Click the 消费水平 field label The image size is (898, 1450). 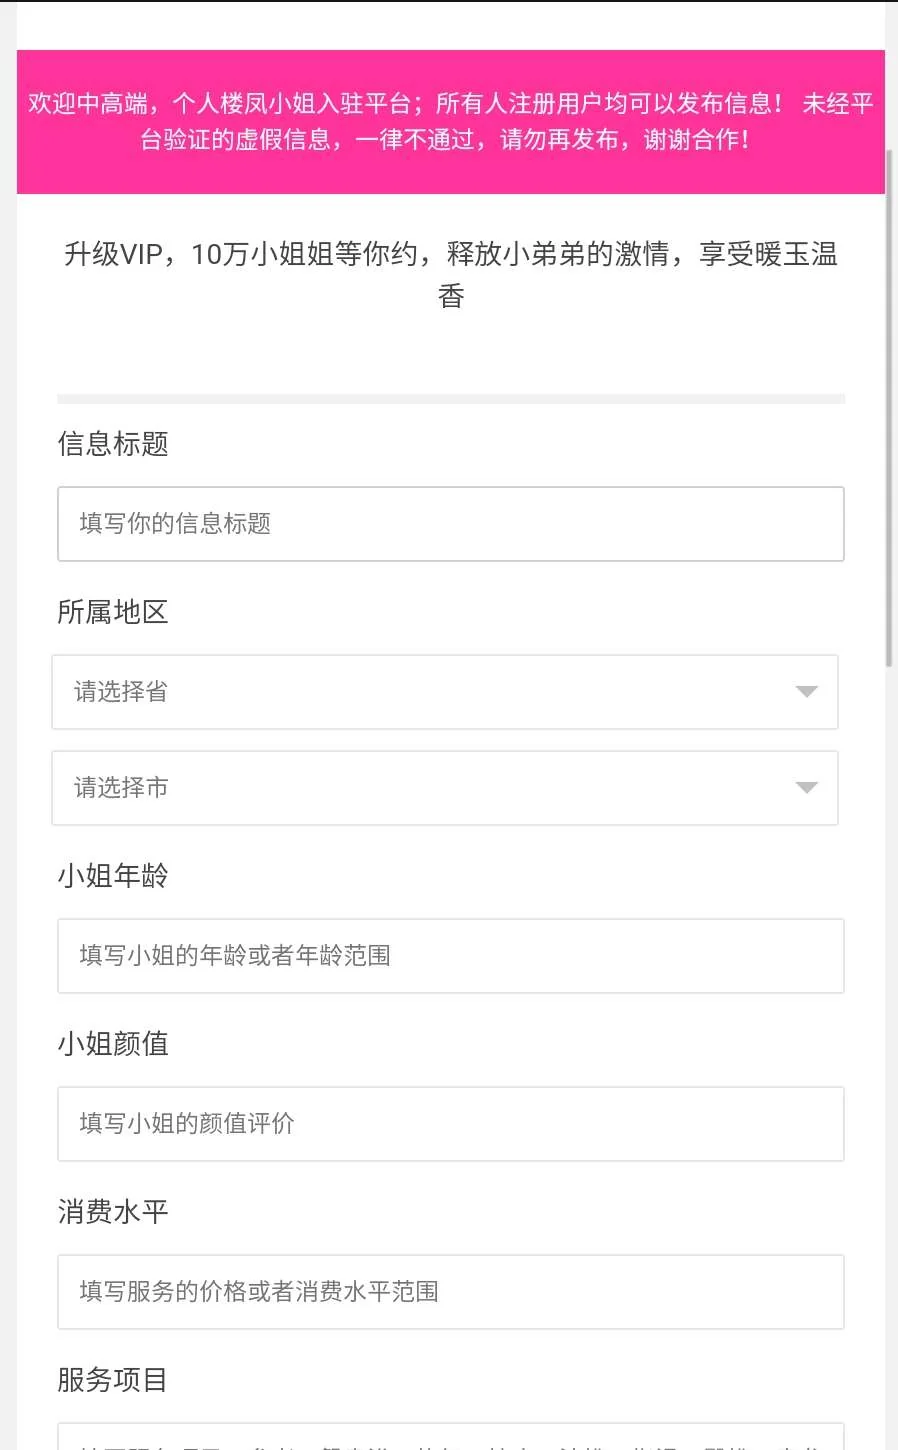coord(113,1212)
